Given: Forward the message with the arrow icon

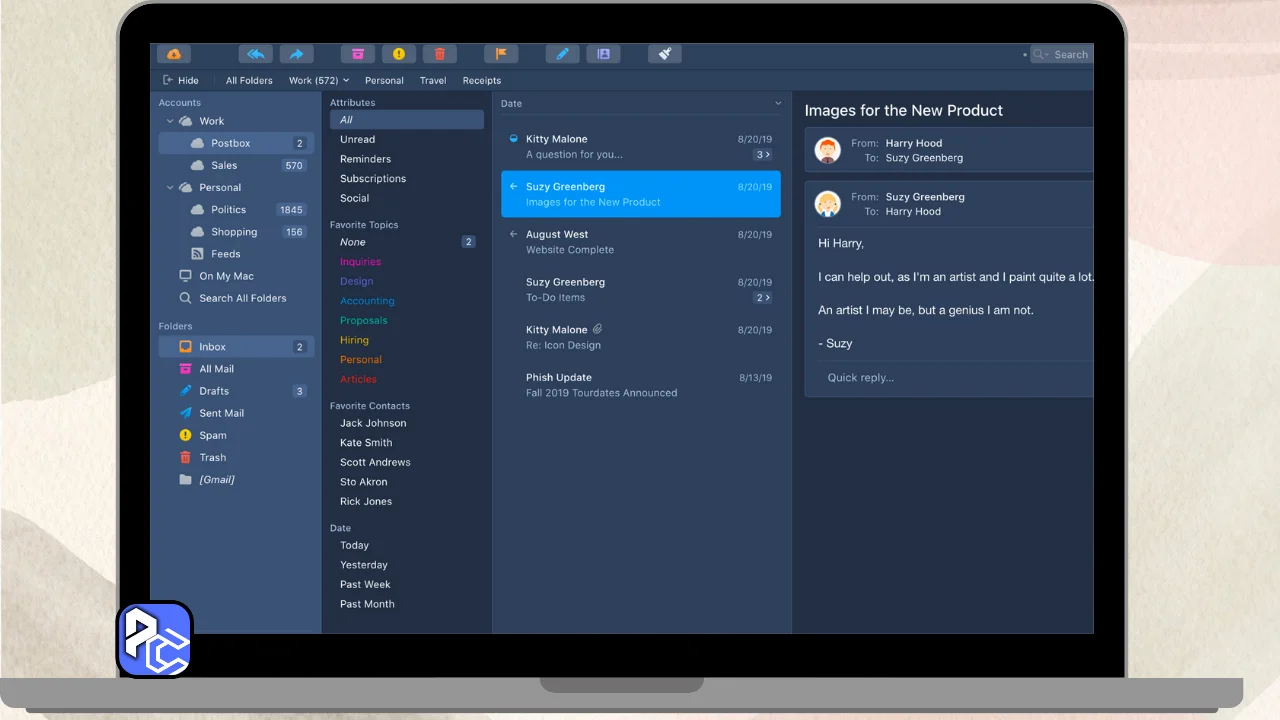Looking at the screenshot, I should 297,54.
